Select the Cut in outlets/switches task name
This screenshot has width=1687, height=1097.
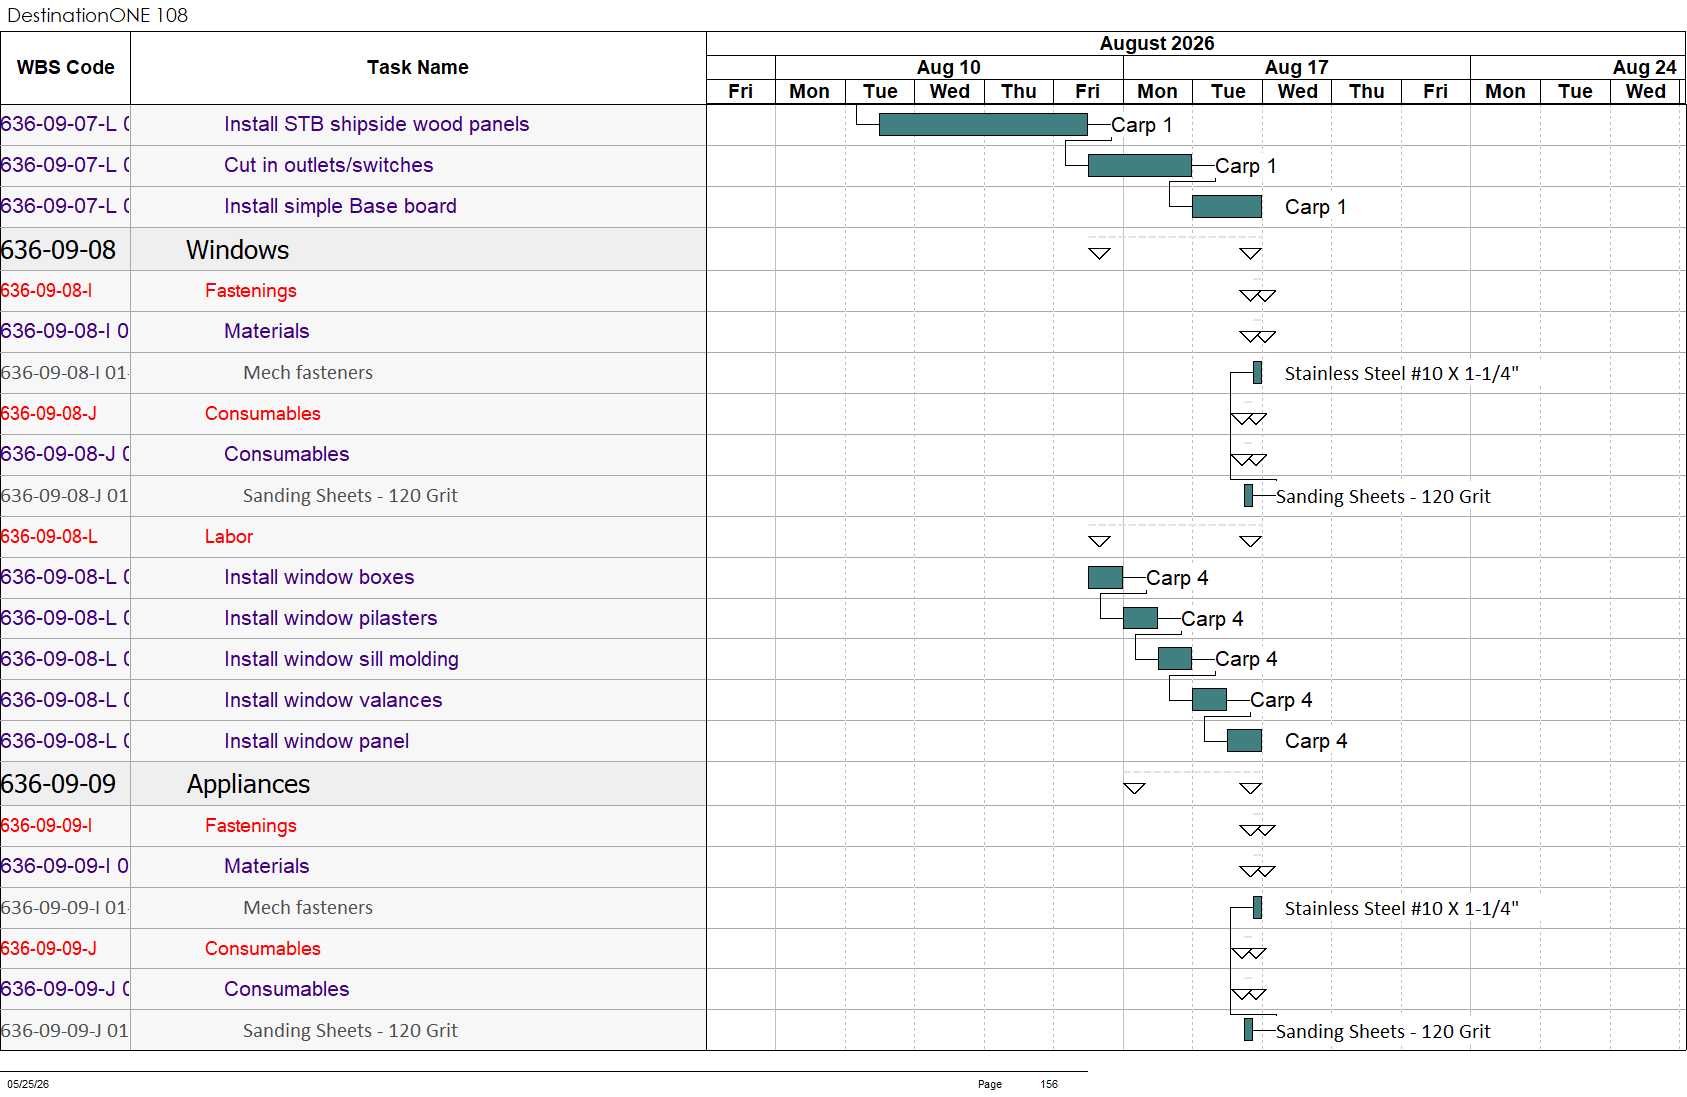coord(328,165)
